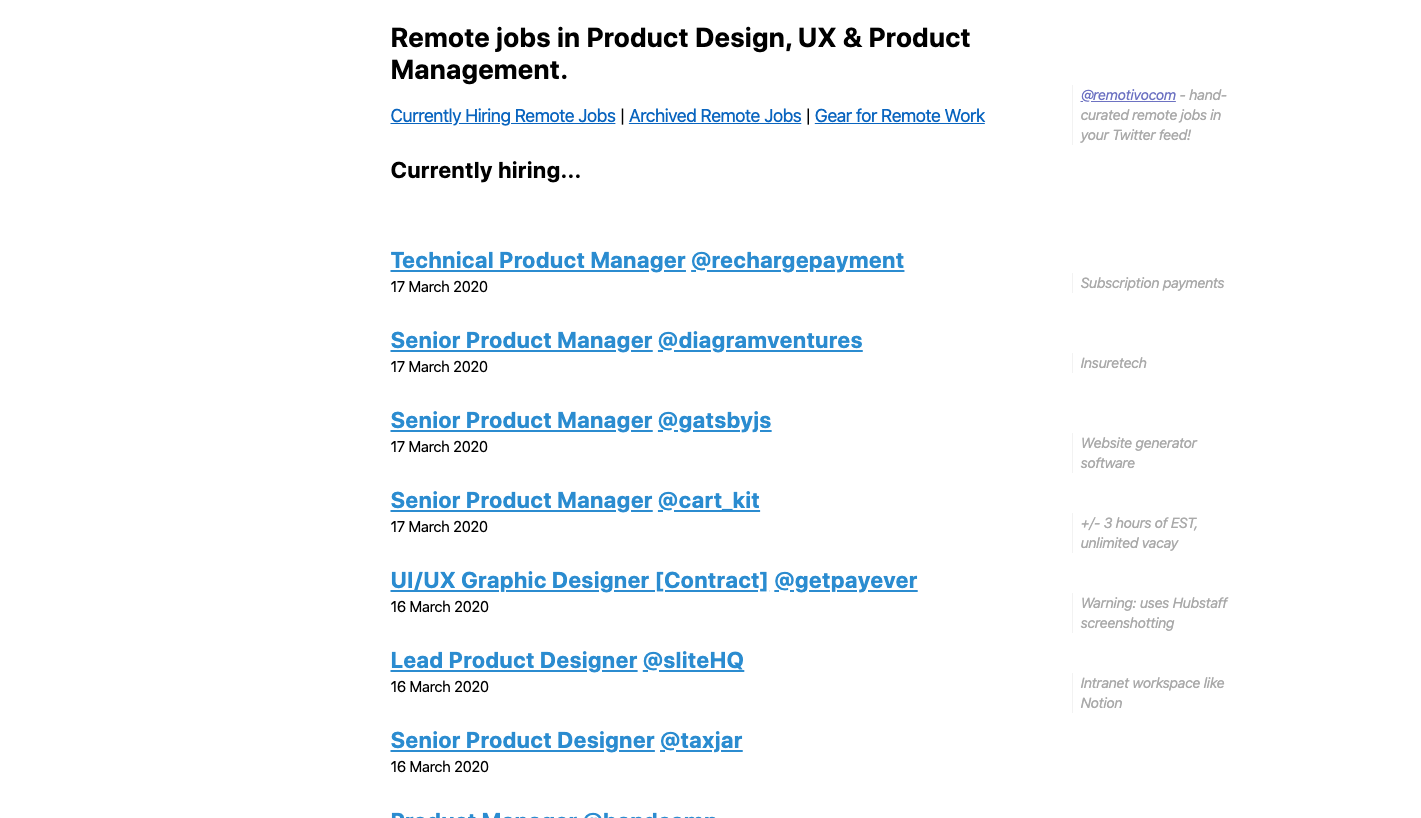Viewport: 1421px width, 818px height.
Task: Click the 'Currently hiring...' heading
Action: click(486, 170)
